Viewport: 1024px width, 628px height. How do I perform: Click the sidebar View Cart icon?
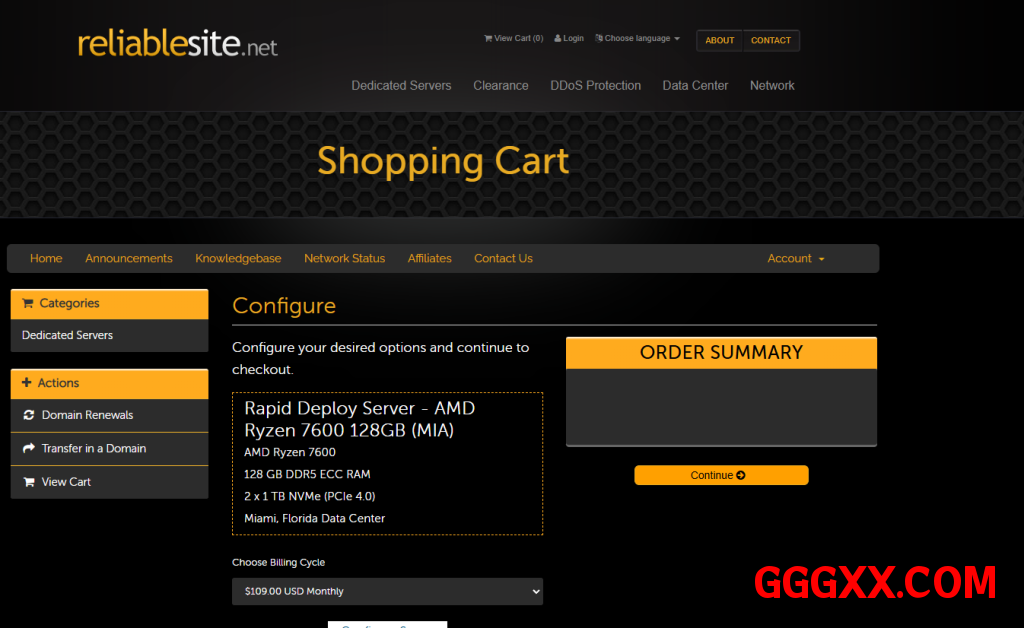[29, 482]
